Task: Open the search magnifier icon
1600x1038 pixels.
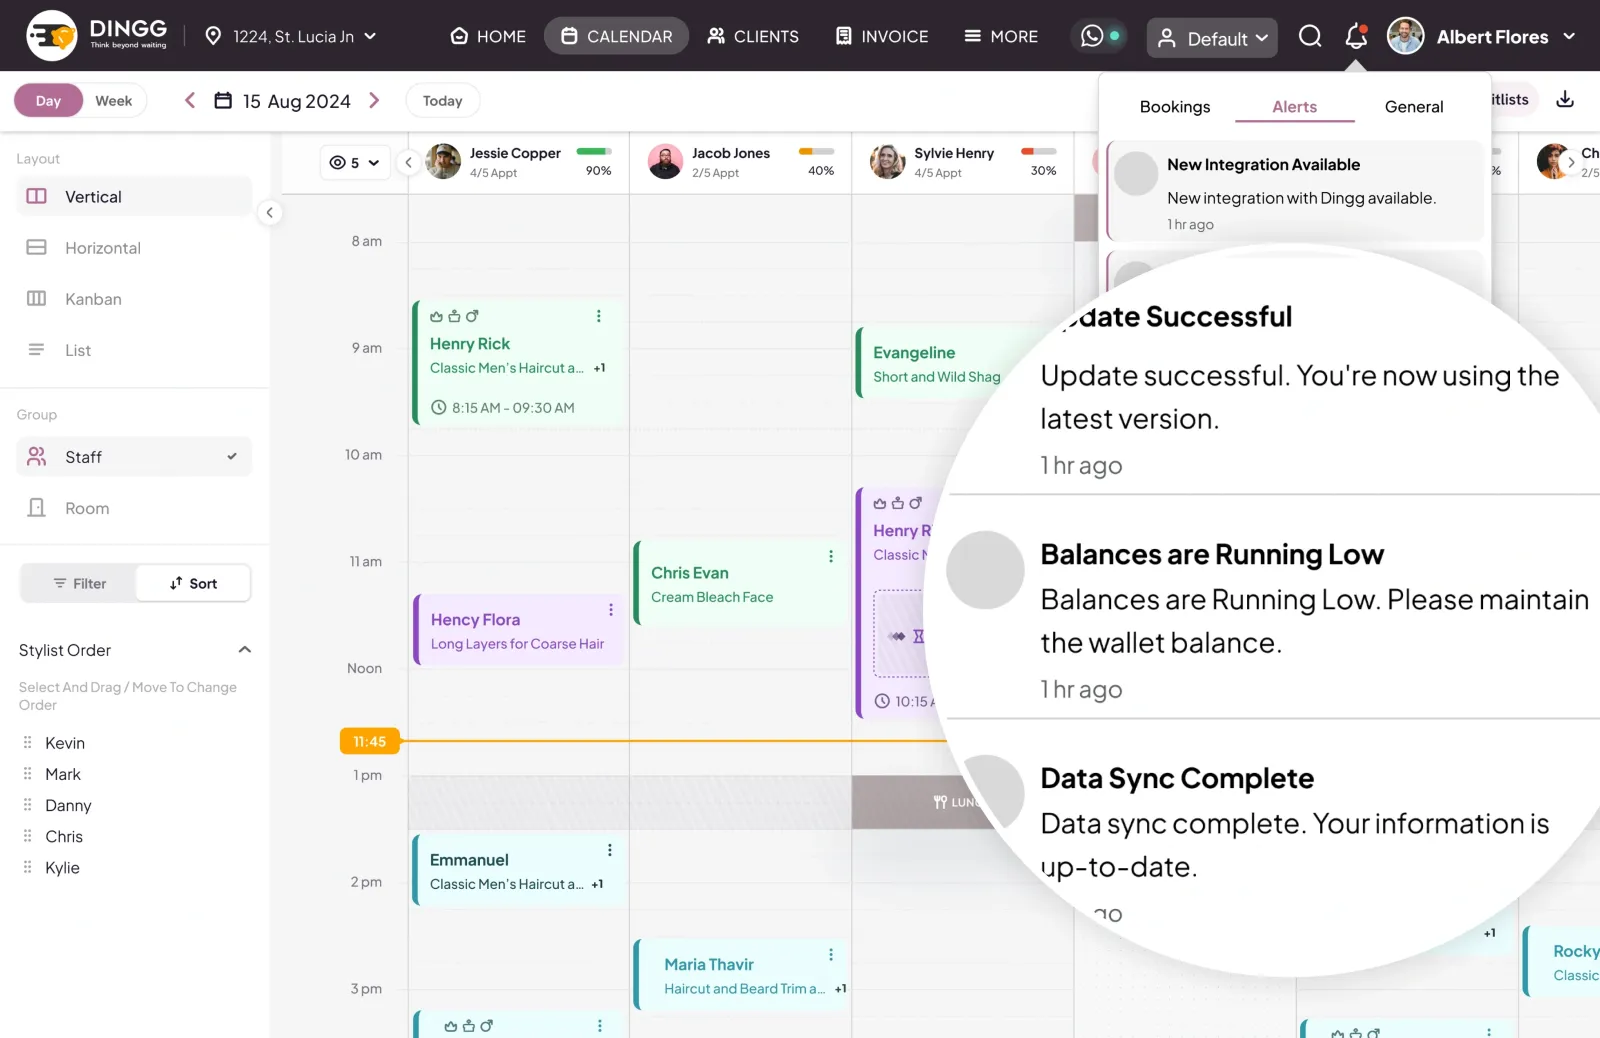Action: click(1310, 37)
